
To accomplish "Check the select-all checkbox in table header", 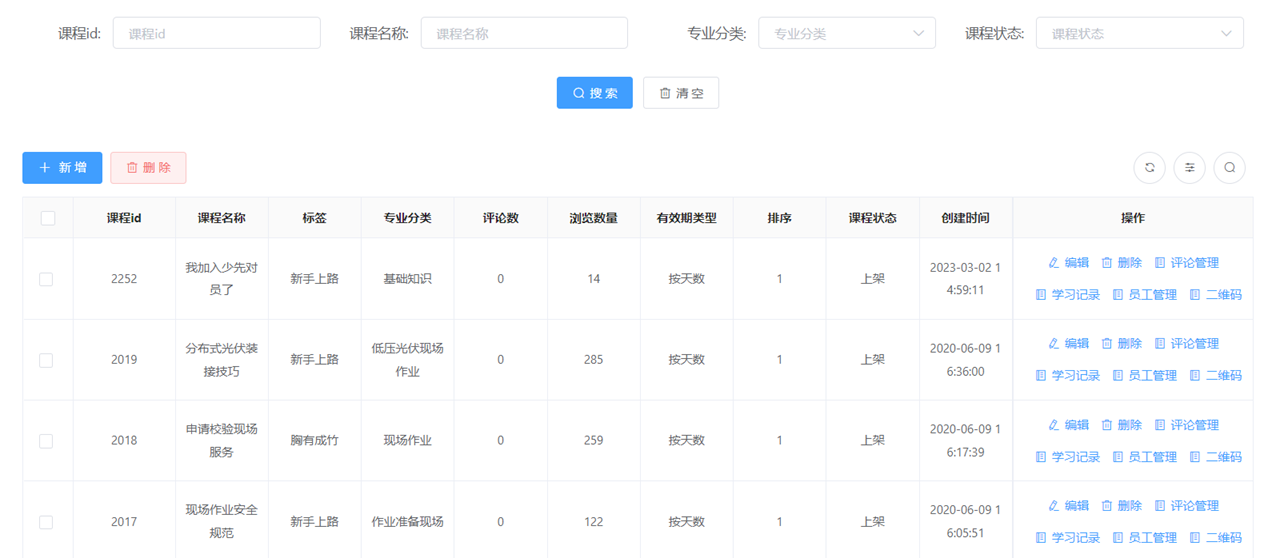I will pyautogui.click(x=48, y=218).
